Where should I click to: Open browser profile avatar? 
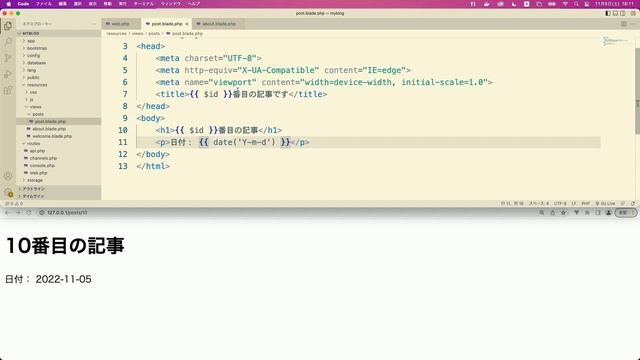pyautogui.click(x=609, y=213)
